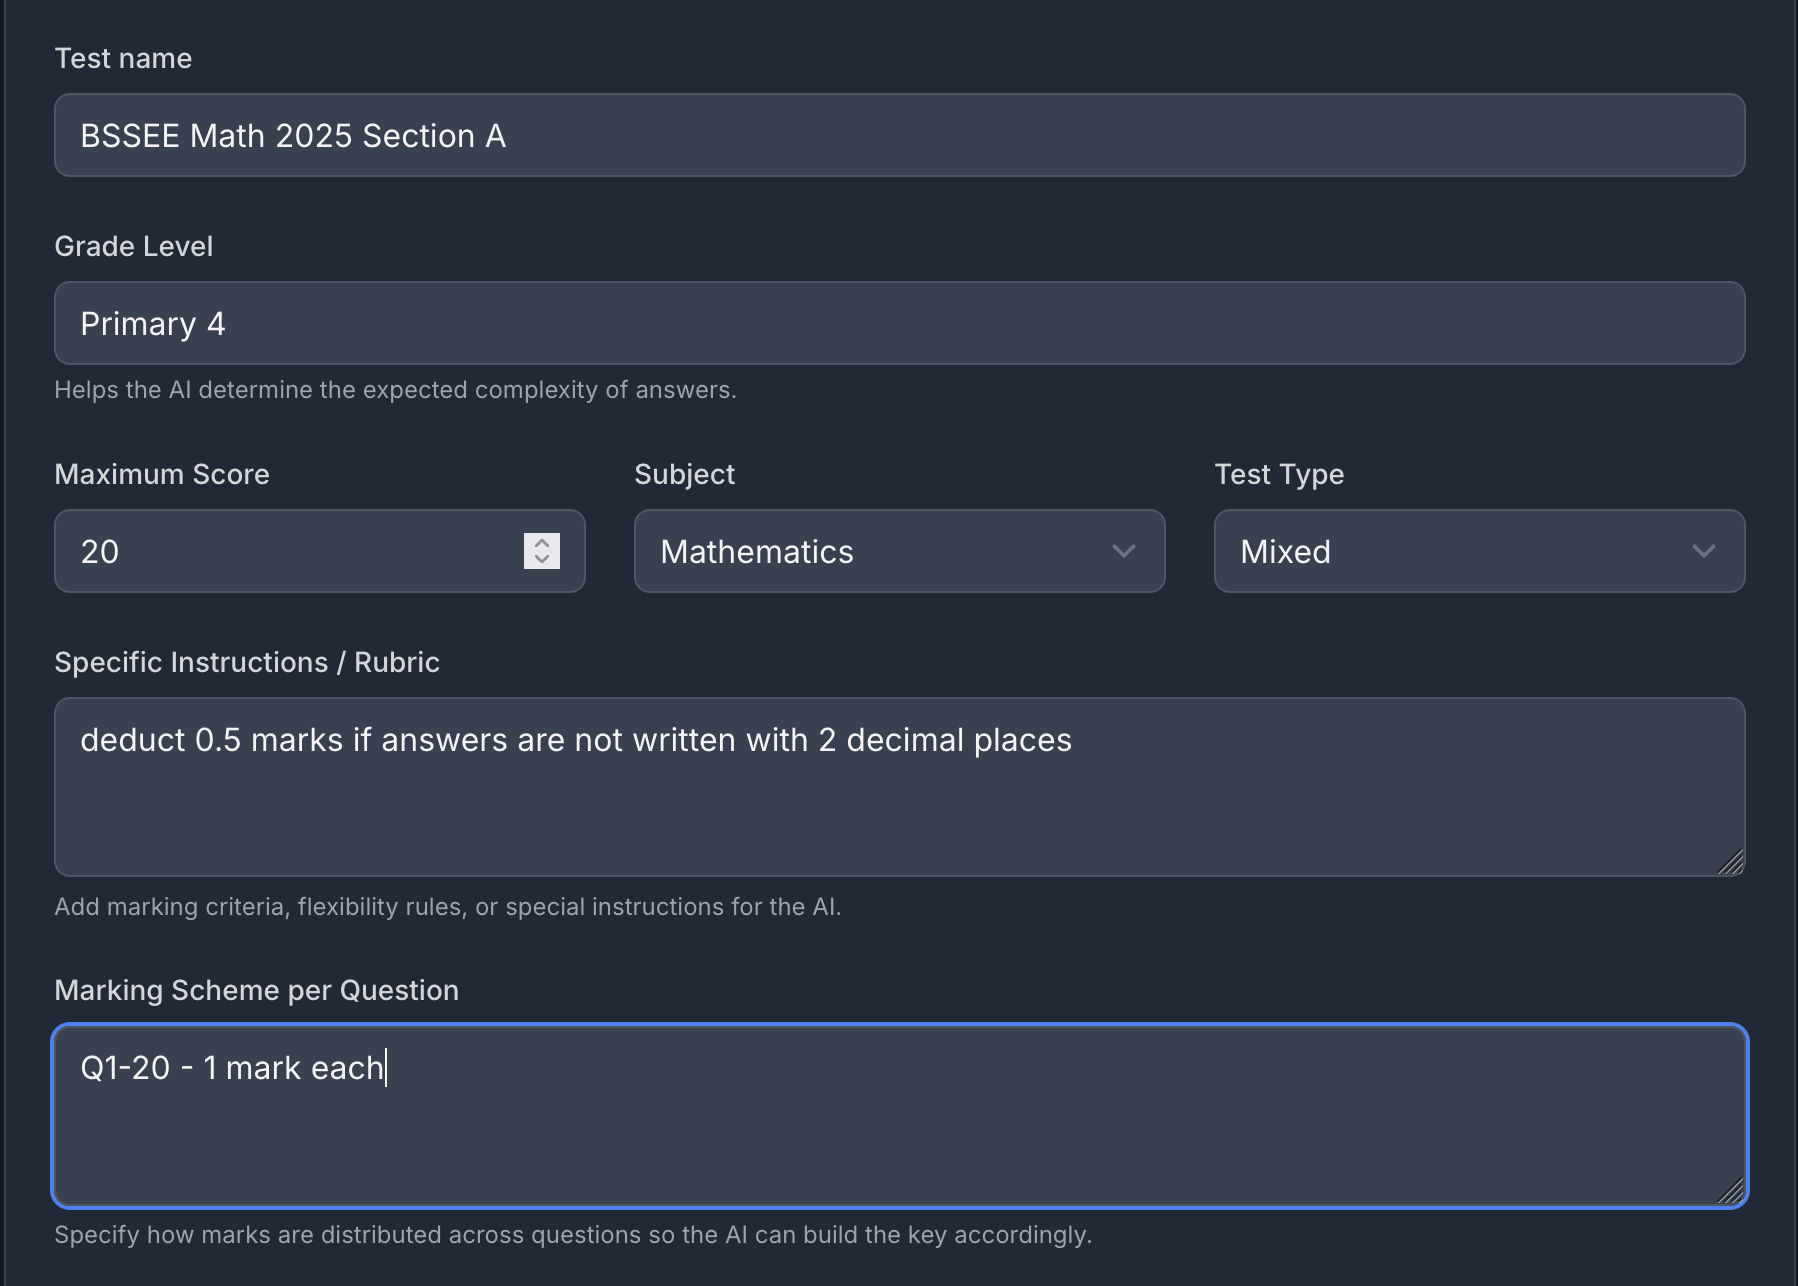The width and height of the screenshot is (1798, 1286).
Task: Click the "Grade Level" field label
Action: coord(133,246)
